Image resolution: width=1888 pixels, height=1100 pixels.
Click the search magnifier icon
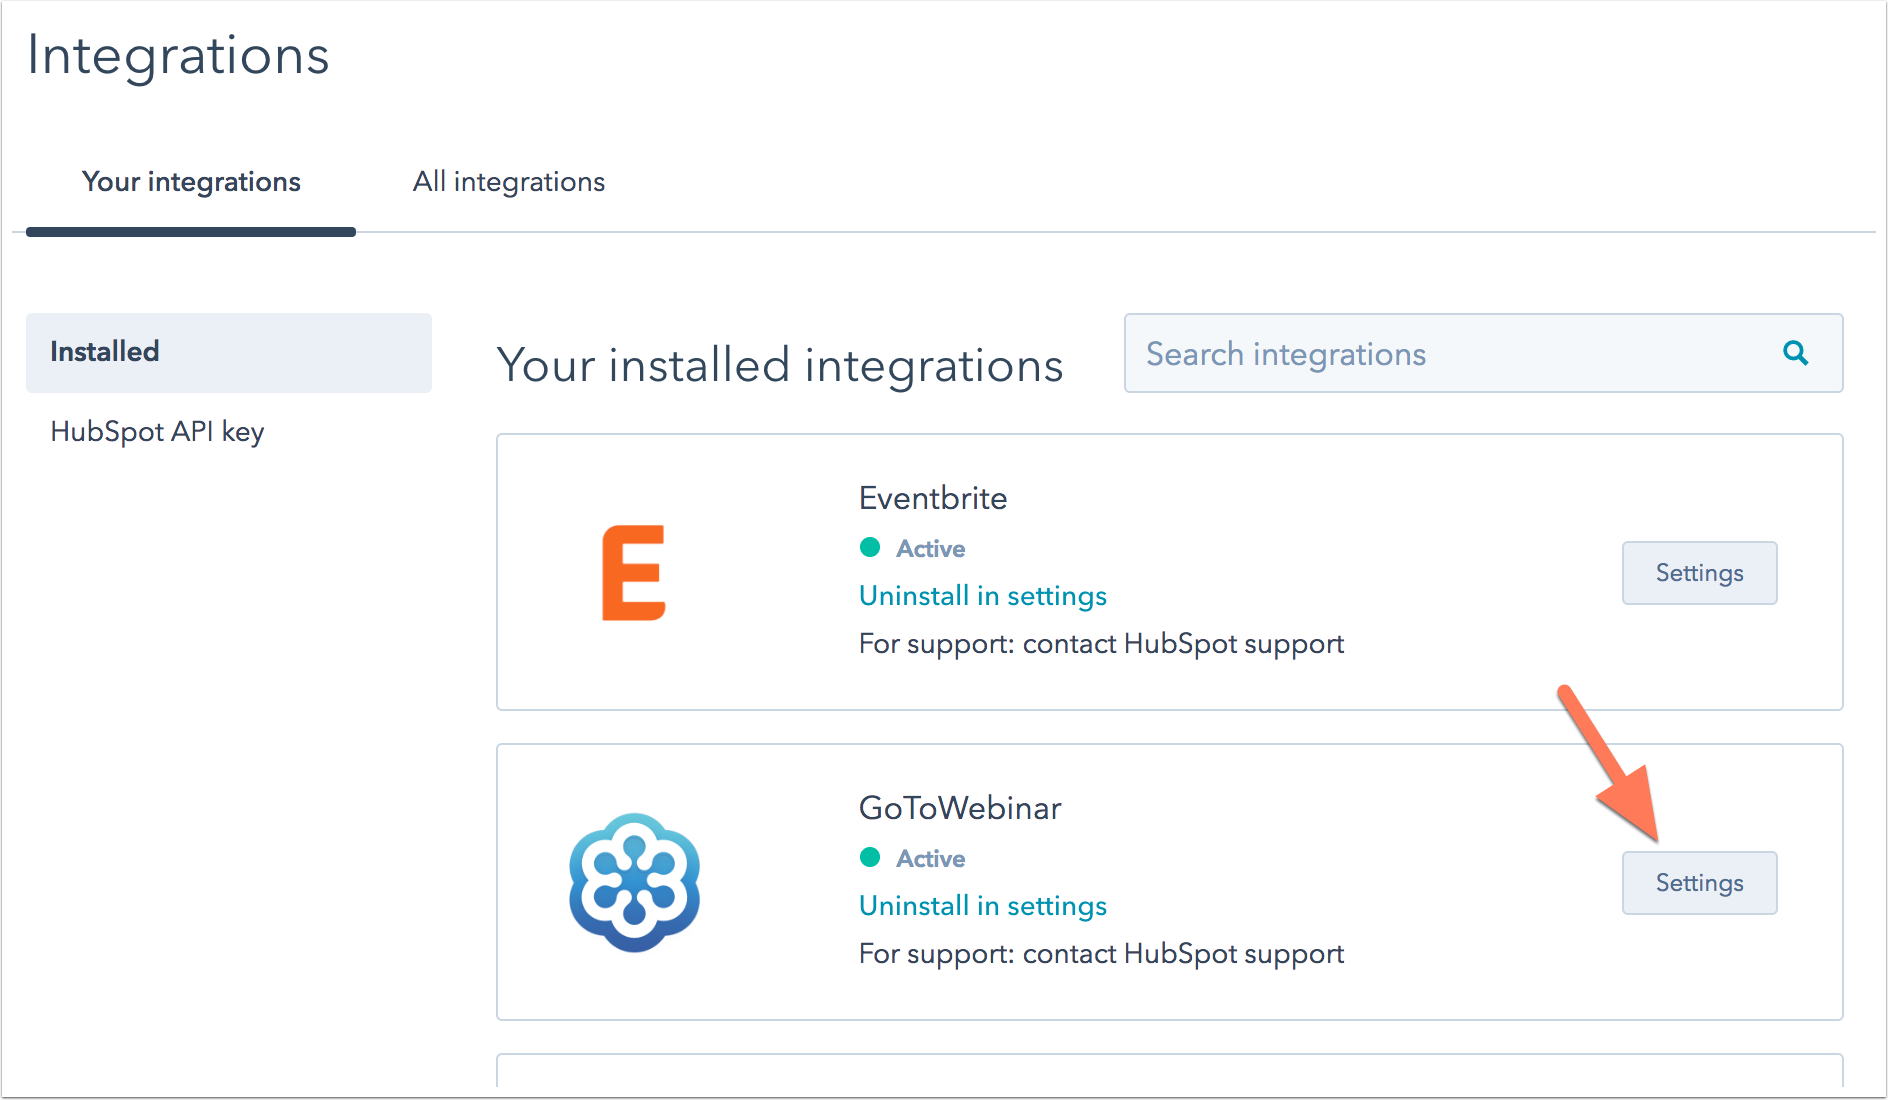pyautogui.click(x=1796, y=353)
